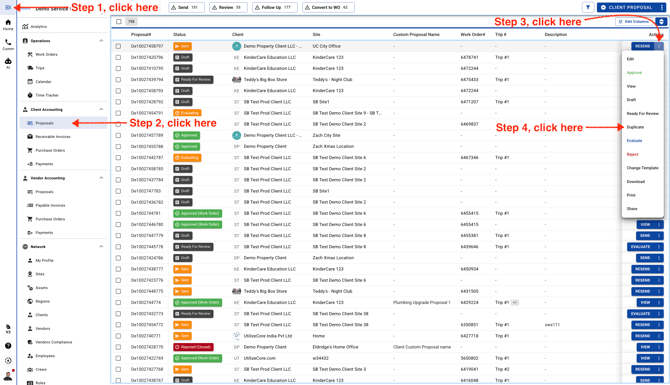The height and width of the screenshot is (385, 670).
Task: Click the Review alert button
Action: [229, 7]
